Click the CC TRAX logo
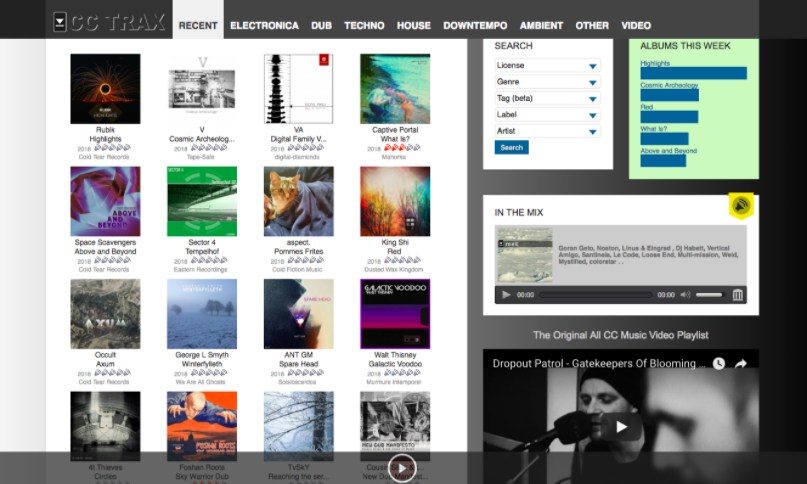Viewport: 807px width, 484px height. click(x=109, y=21)
